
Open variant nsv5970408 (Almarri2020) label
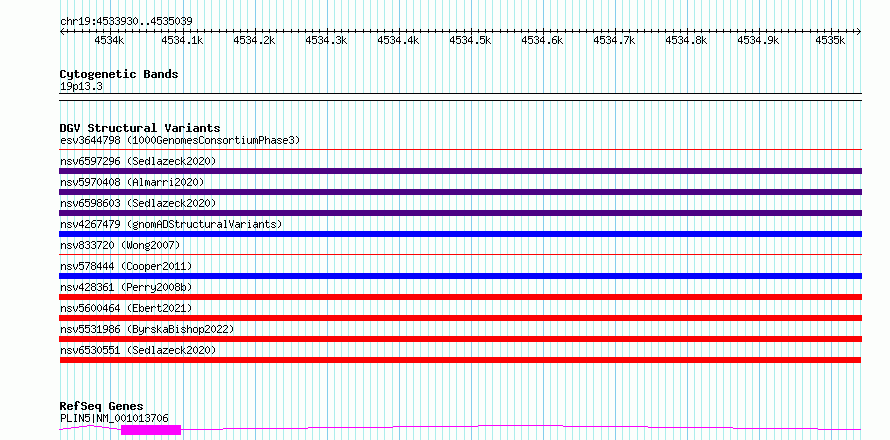(x=132, y=182)
